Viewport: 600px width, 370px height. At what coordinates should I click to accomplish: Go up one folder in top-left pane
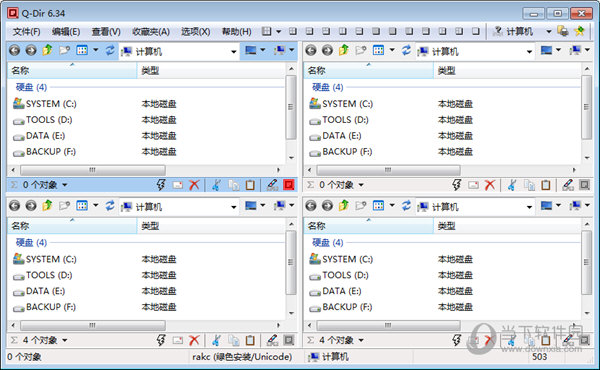coord(47,50)
